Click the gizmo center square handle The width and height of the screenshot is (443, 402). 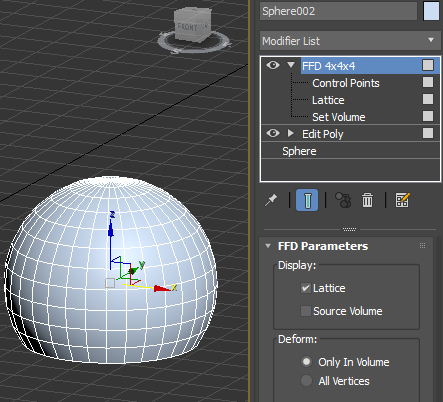click(110, 283)
